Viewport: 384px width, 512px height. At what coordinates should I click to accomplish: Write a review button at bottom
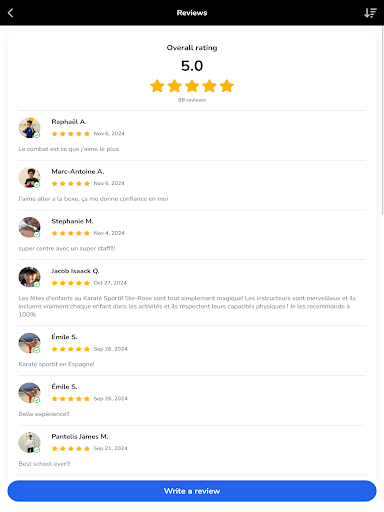point(192,491)
